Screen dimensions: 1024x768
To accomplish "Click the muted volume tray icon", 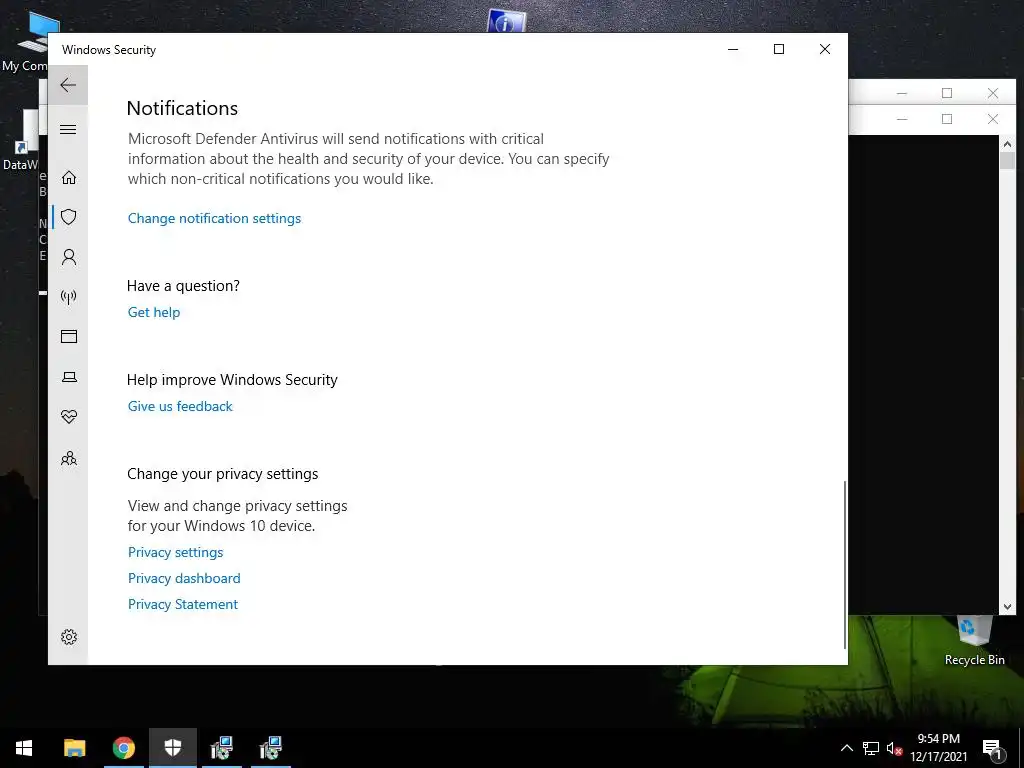I will (894, 749).
